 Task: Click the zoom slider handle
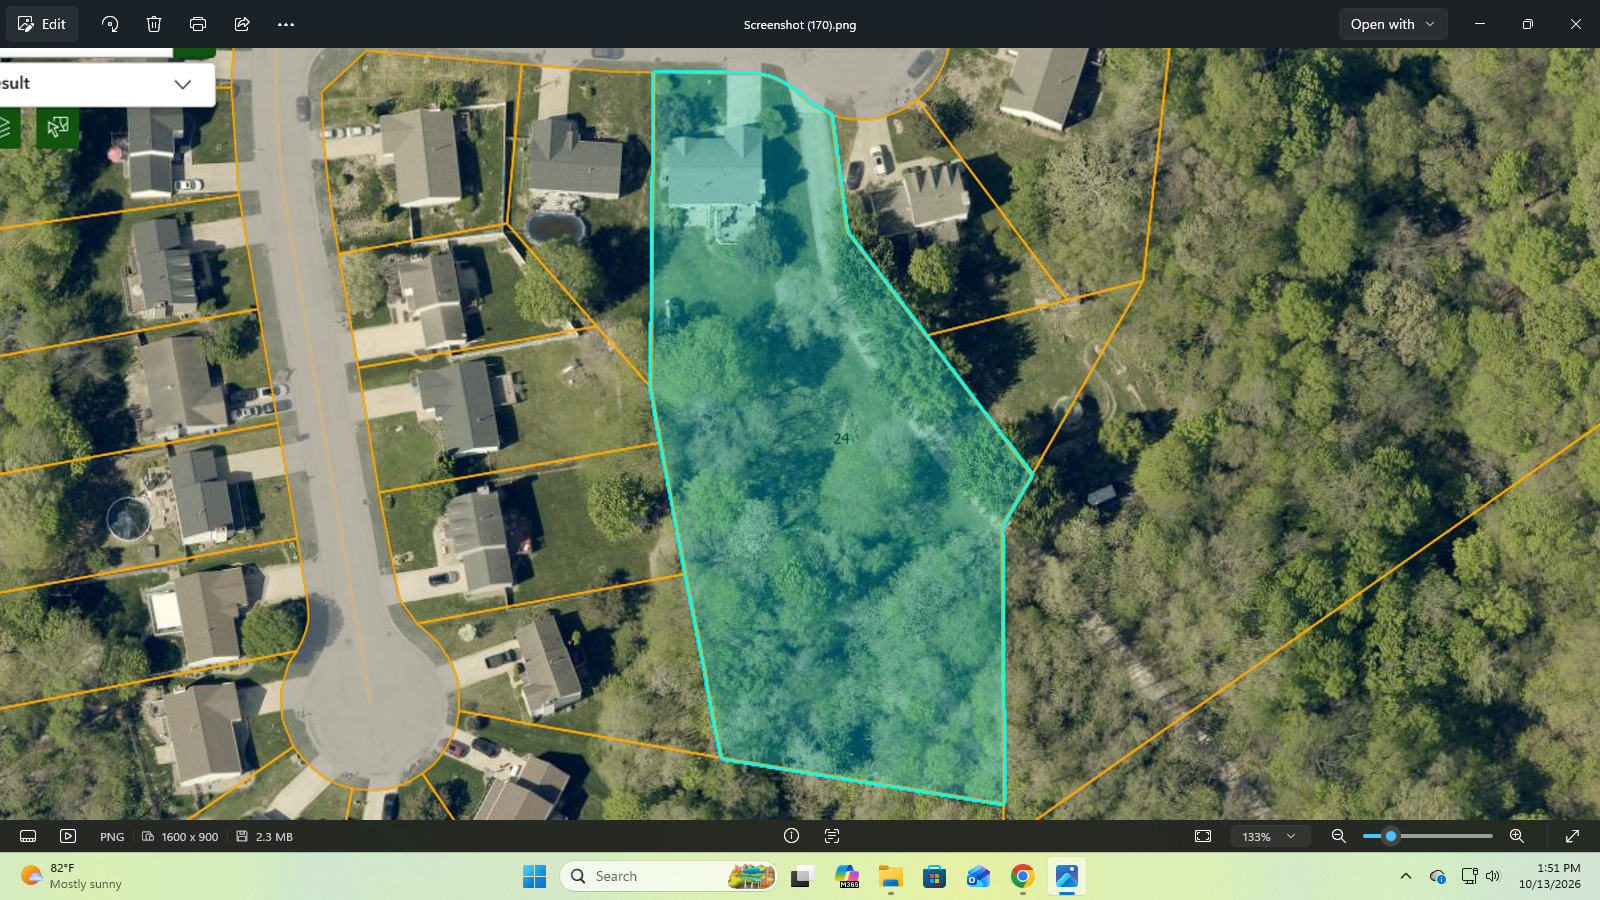1391,836
